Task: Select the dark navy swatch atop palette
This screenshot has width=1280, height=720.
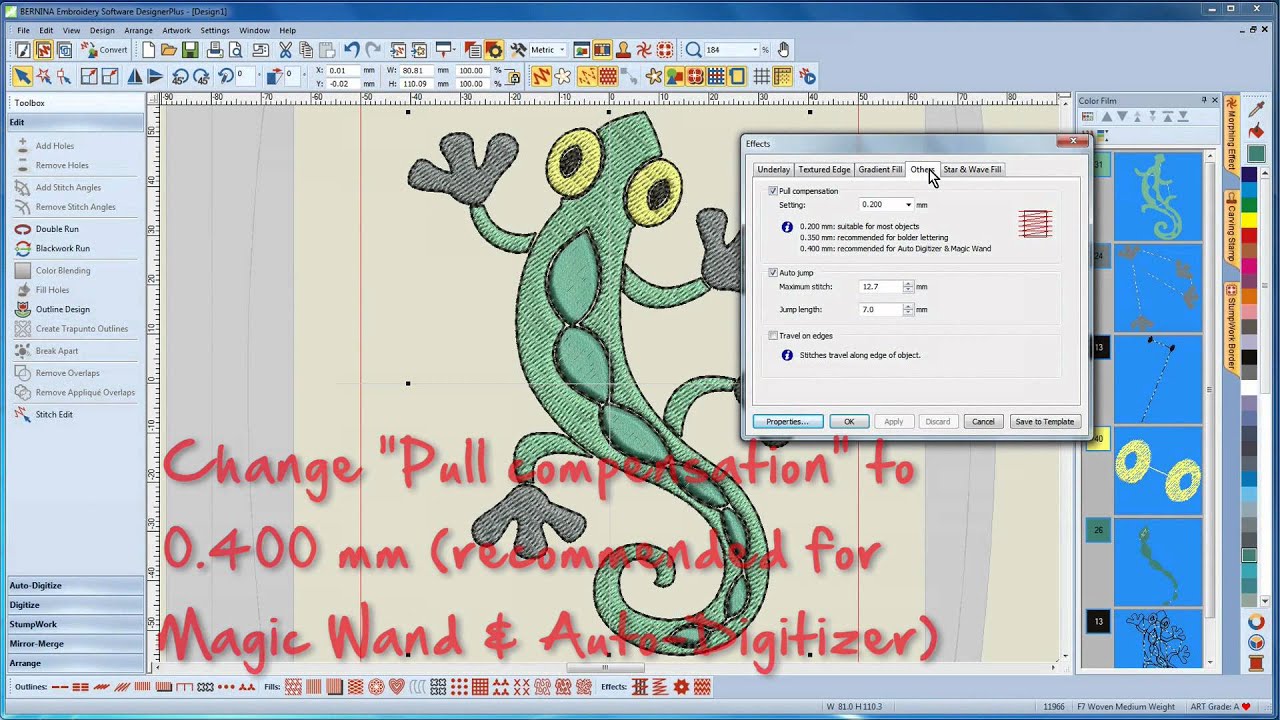Action: (x=1249, y=174)
